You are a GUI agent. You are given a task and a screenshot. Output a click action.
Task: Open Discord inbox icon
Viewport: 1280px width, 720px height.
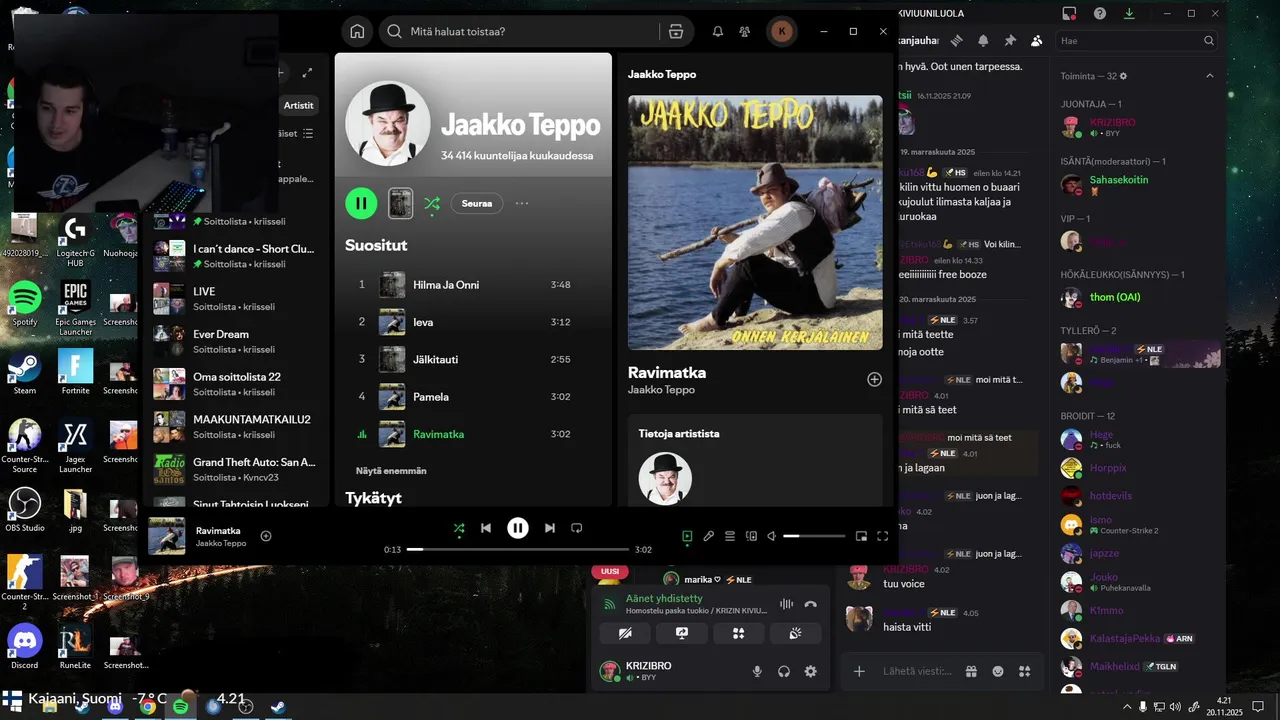point(1069,13)
